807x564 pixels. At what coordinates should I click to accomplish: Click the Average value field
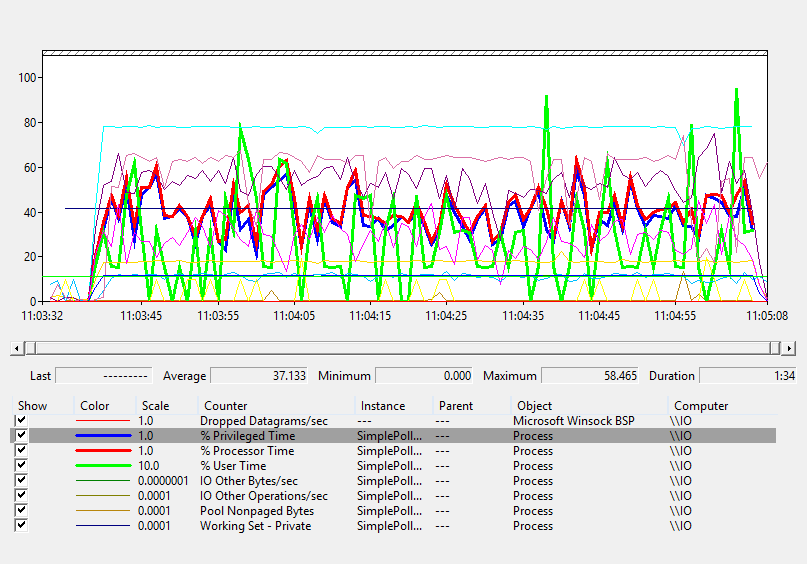pos(260,376)
